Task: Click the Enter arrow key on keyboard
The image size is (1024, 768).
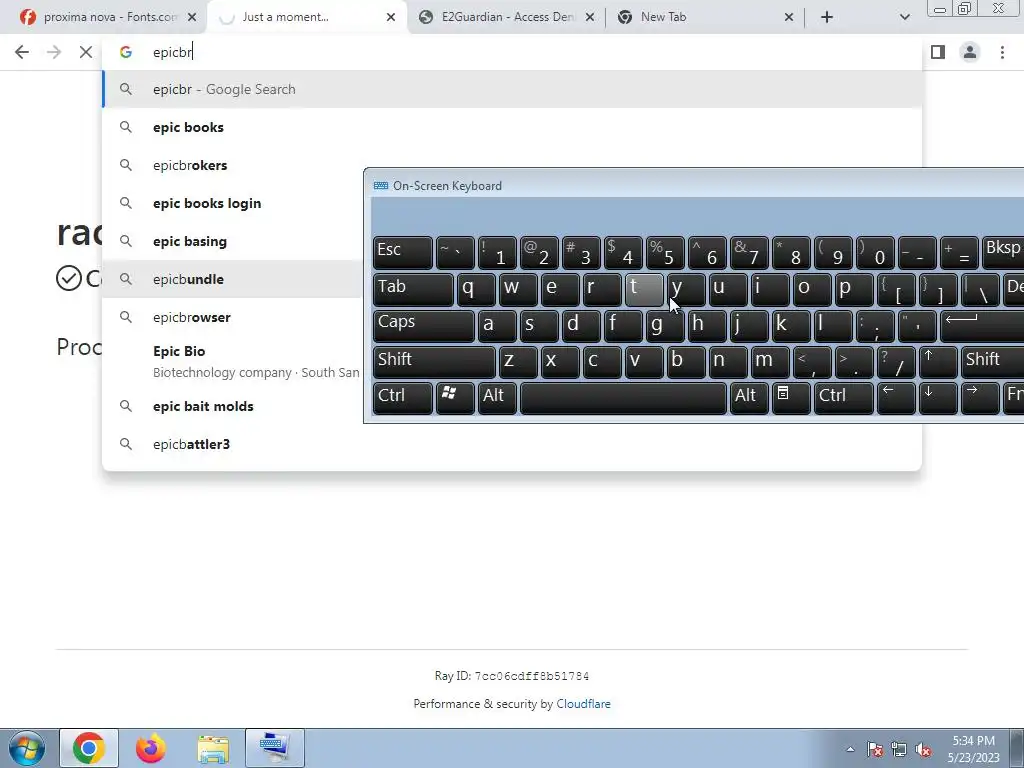Action: click(982, 325)
